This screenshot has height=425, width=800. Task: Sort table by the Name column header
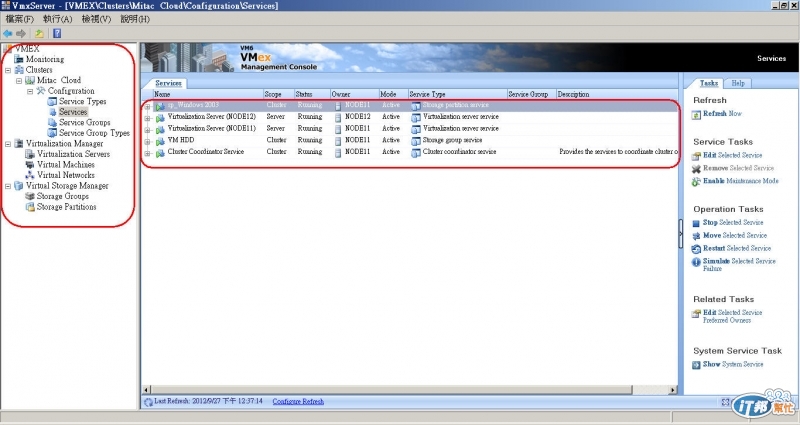(208, 94)
